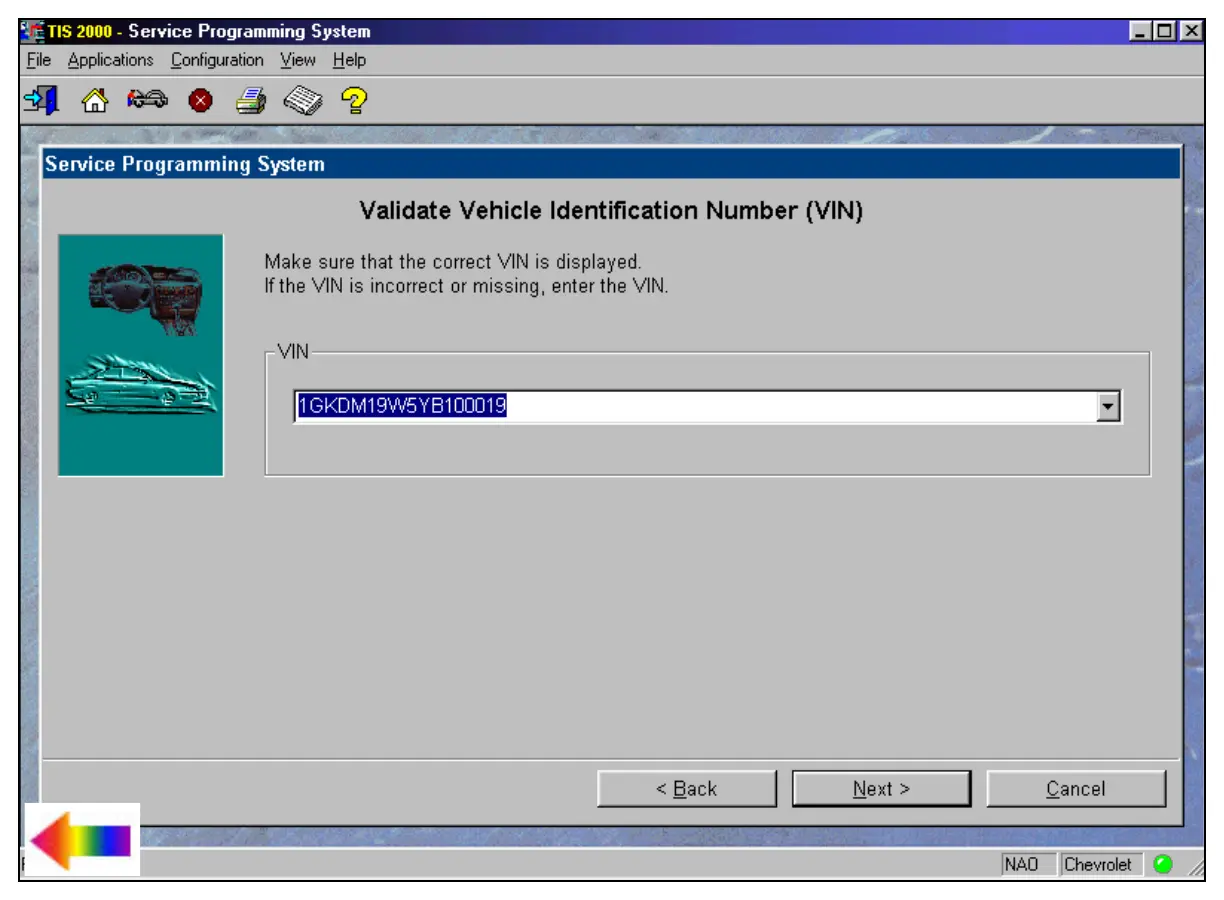This screenshot has width=1224, height=900.
Task: Click the Next button
Action: (x=881, y=789)
